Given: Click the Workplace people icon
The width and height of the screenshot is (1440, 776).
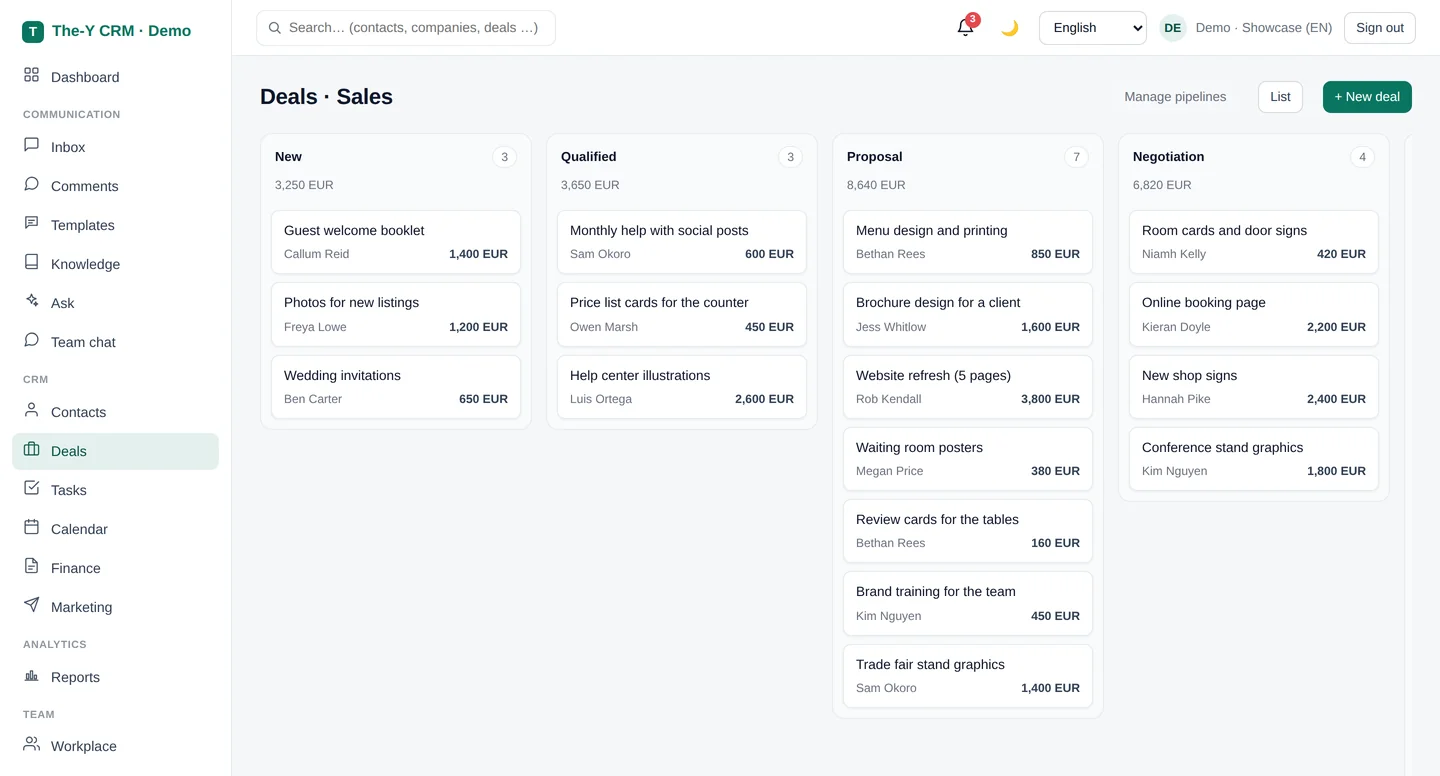Looking at the screenshot, I should point(32,744).
